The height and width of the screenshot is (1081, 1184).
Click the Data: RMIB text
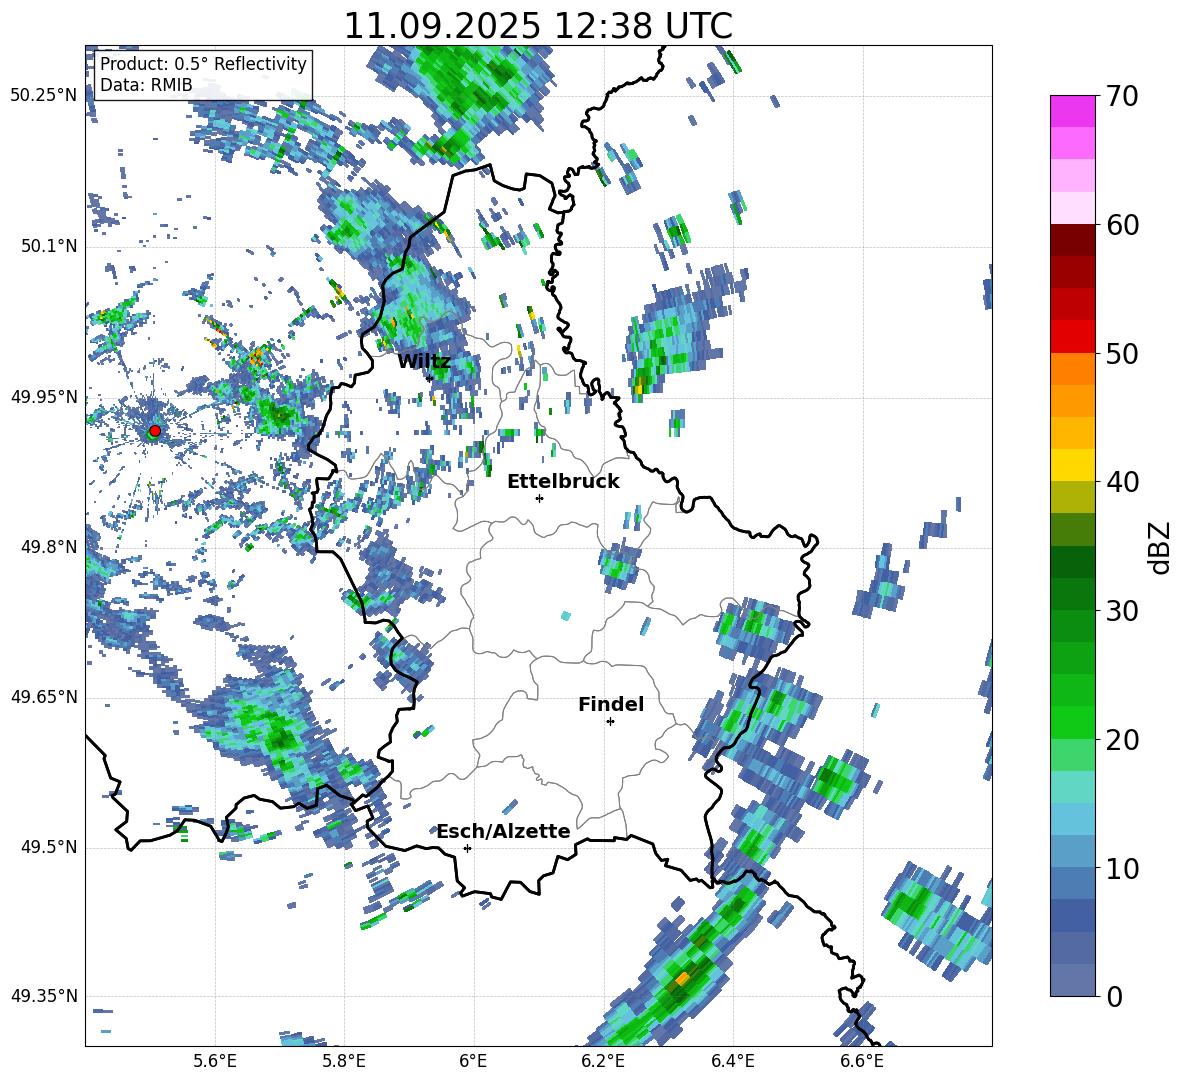coord(146,85)
